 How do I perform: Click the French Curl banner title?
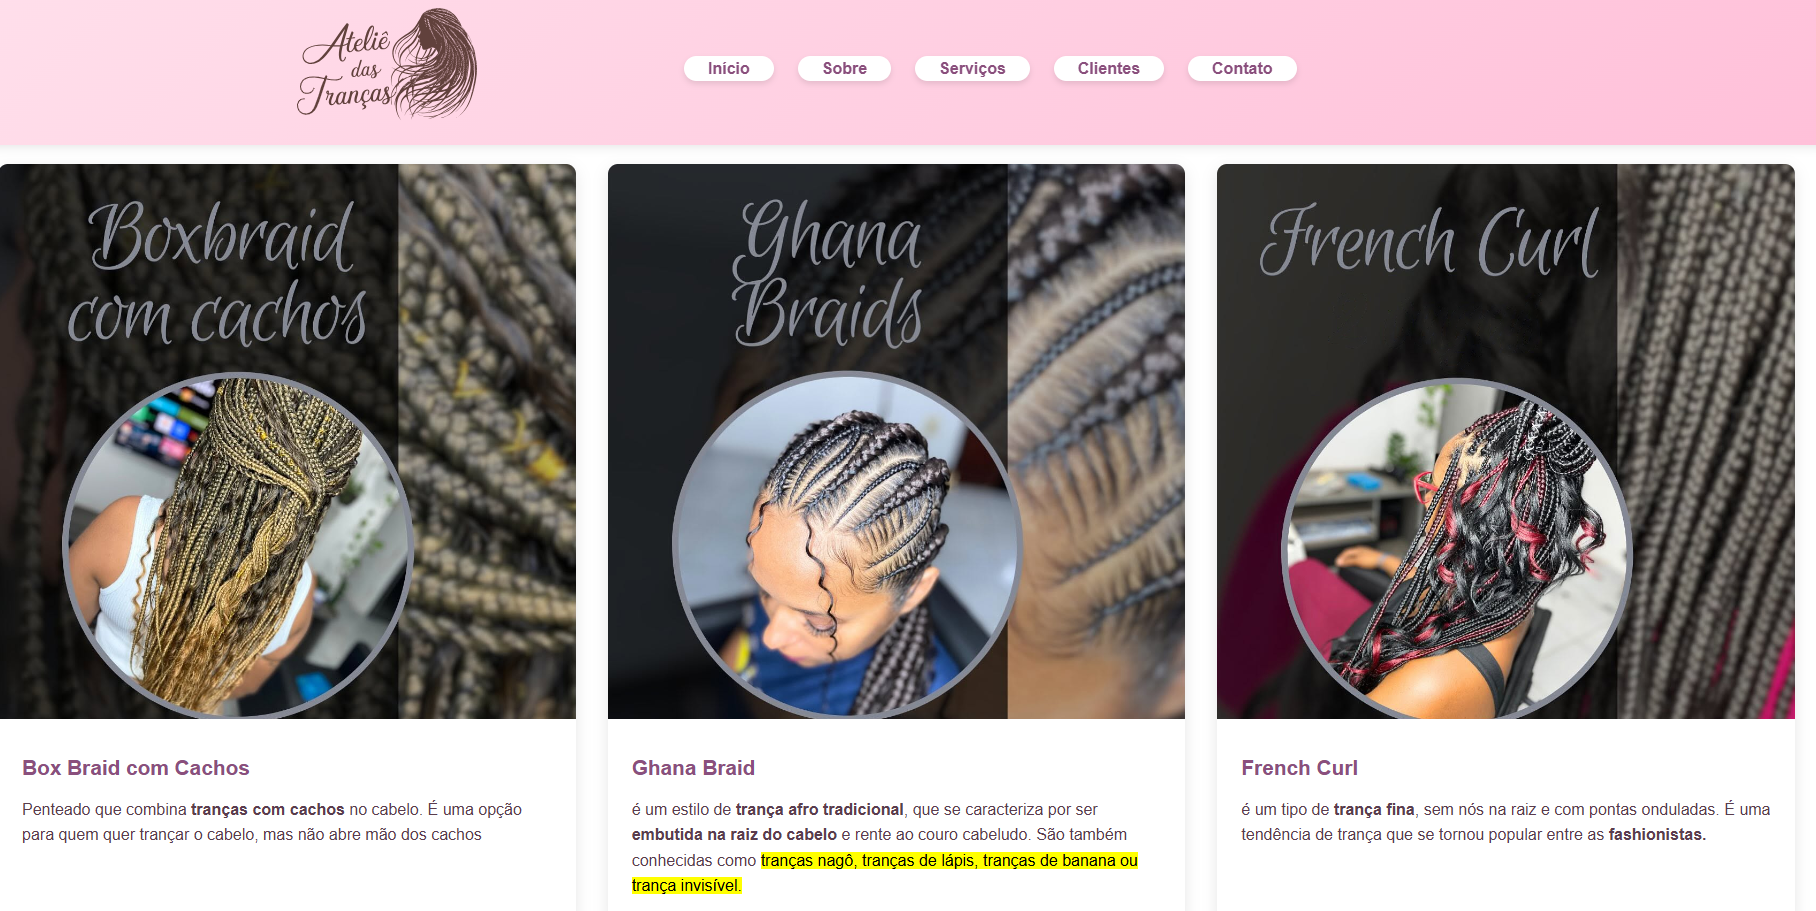(x=1430, y=241)
